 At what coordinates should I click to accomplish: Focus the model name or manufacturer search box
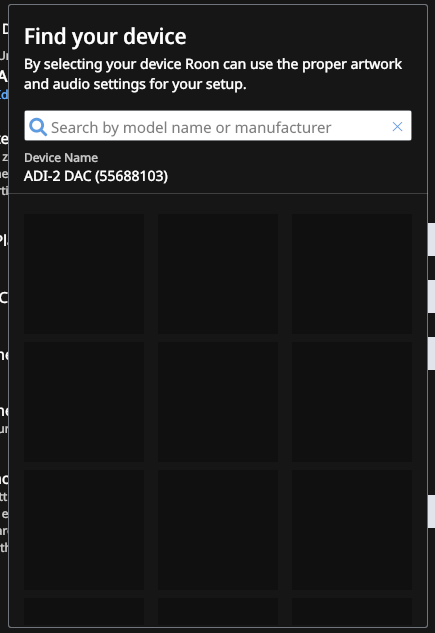pos(218,126)
